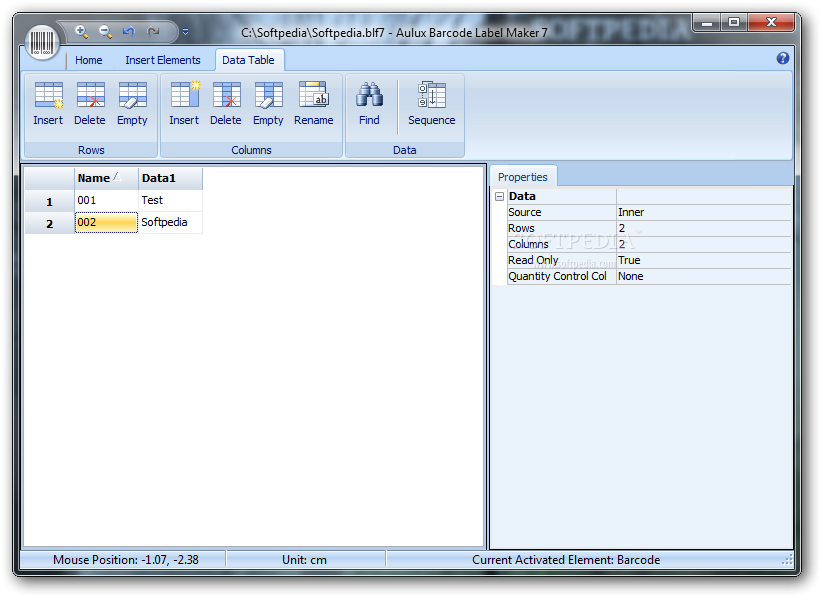Maximize the Aulux Barcode Label Maker window
The image size is (822, 597).
tap(734, 23)
